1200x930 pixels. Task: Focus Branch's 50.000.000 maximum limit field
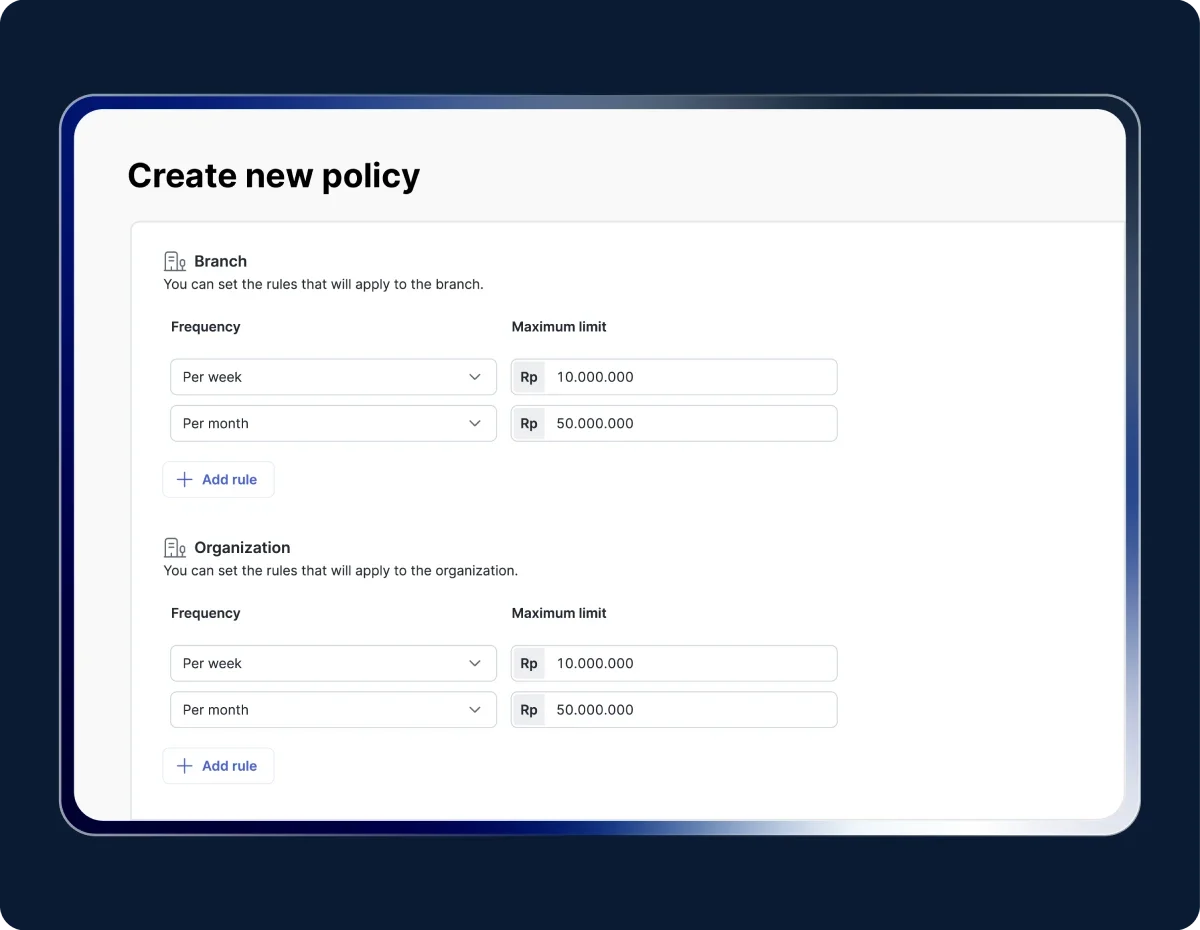coord(690,423)
